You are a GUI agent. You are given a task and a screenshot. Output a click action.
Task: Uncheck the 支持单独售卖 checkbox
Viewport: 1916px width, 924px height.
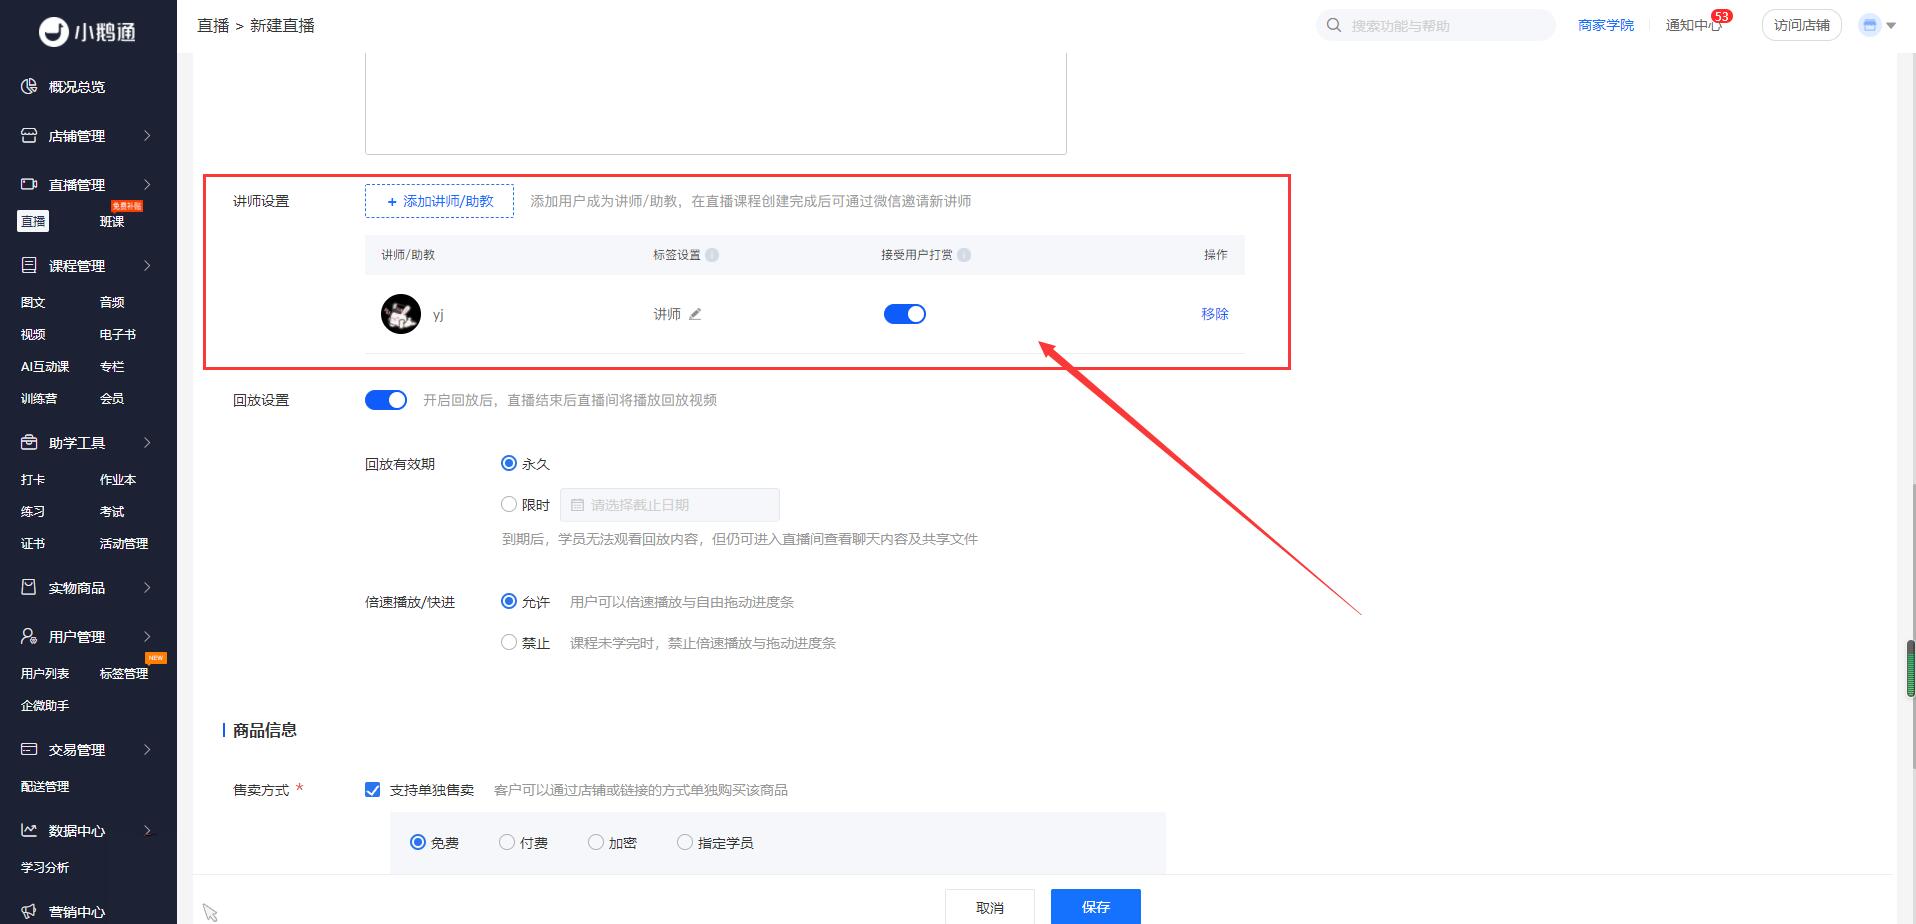click(373, 790)
